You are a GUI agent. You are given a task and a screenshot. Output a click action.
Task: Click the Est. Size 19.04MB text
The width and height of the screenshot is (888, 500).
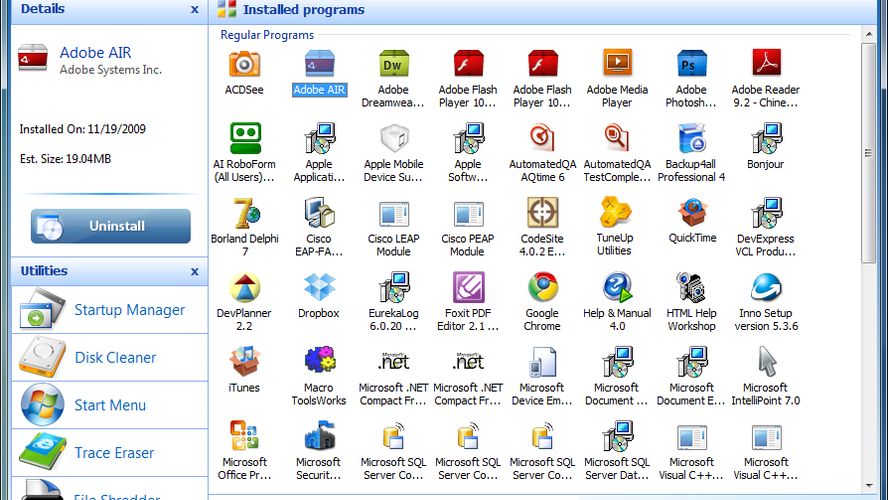(x=66, y=159)
